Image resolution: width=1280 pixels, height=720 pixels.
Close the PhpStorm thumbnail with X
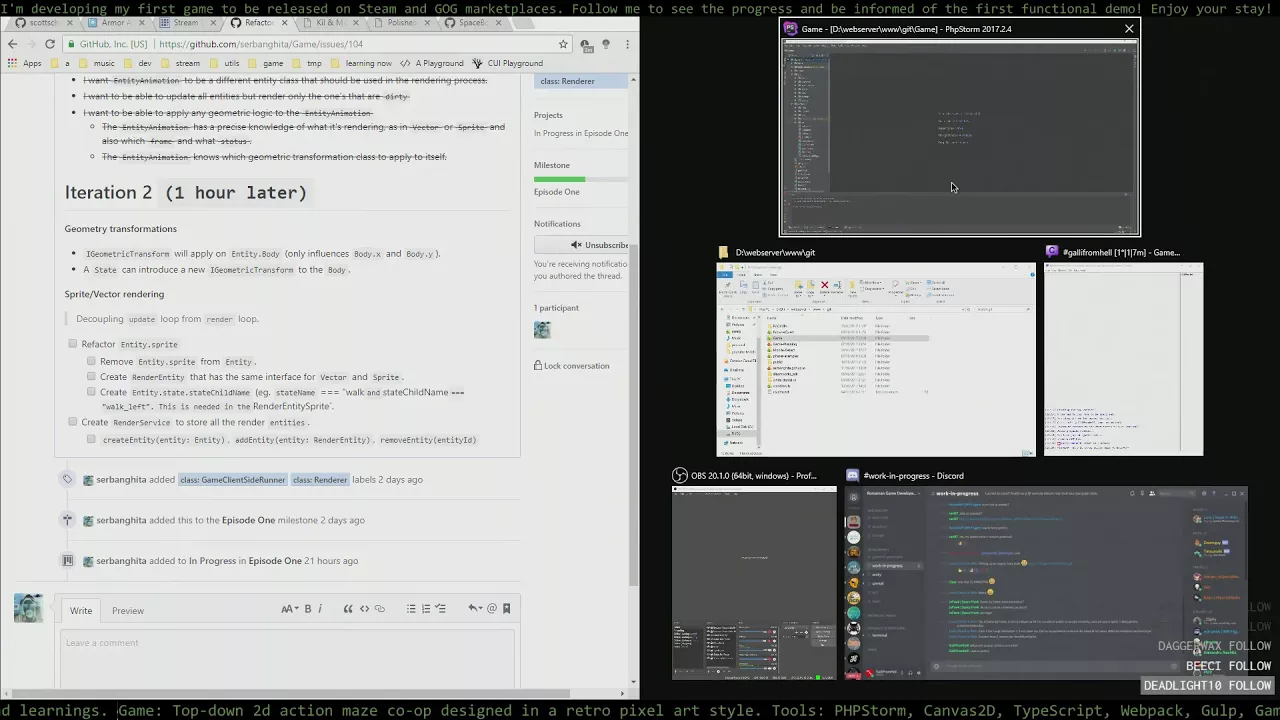(x=1129, y=29)
